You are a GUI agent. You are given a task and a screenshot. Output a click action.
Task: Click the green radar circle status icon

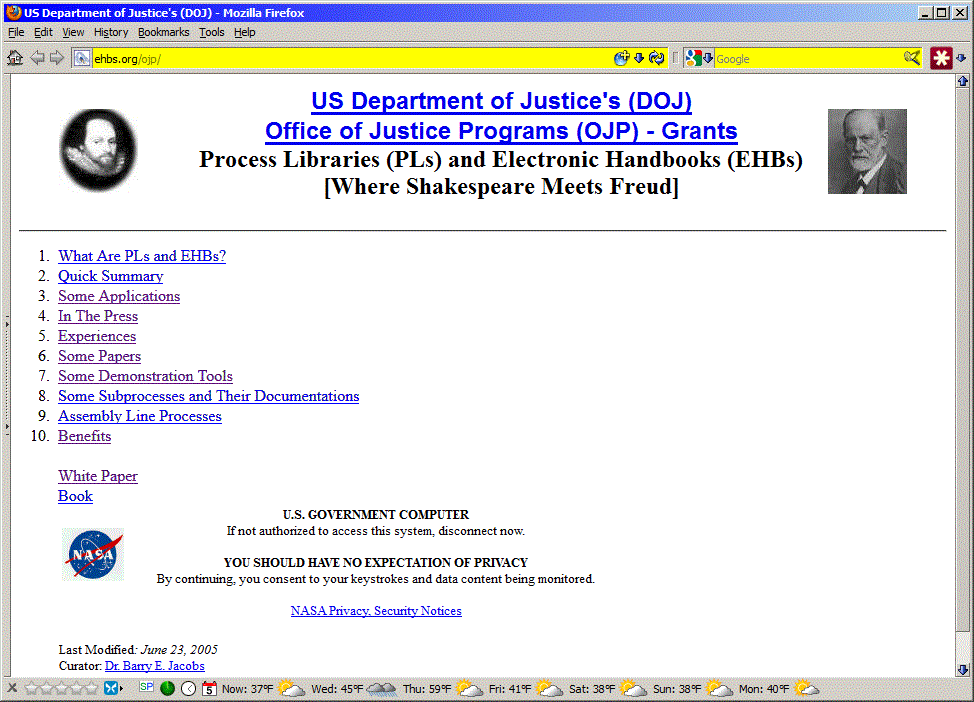167,688
